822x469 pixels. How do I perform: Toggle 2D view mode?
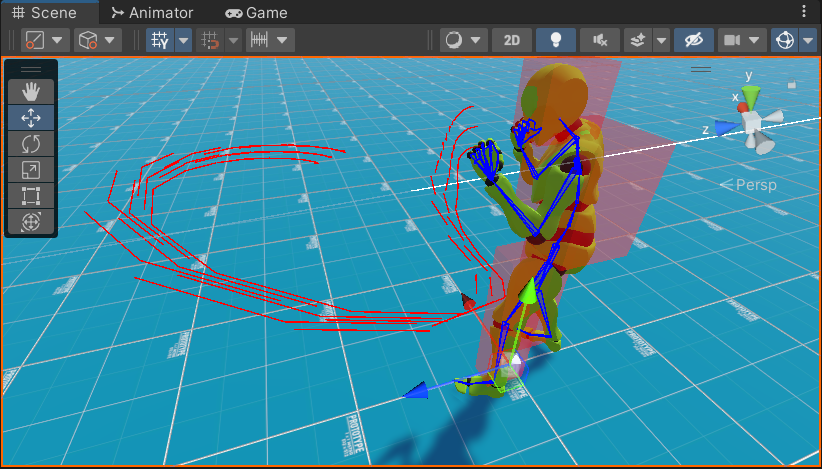click(x=512, y=40)
